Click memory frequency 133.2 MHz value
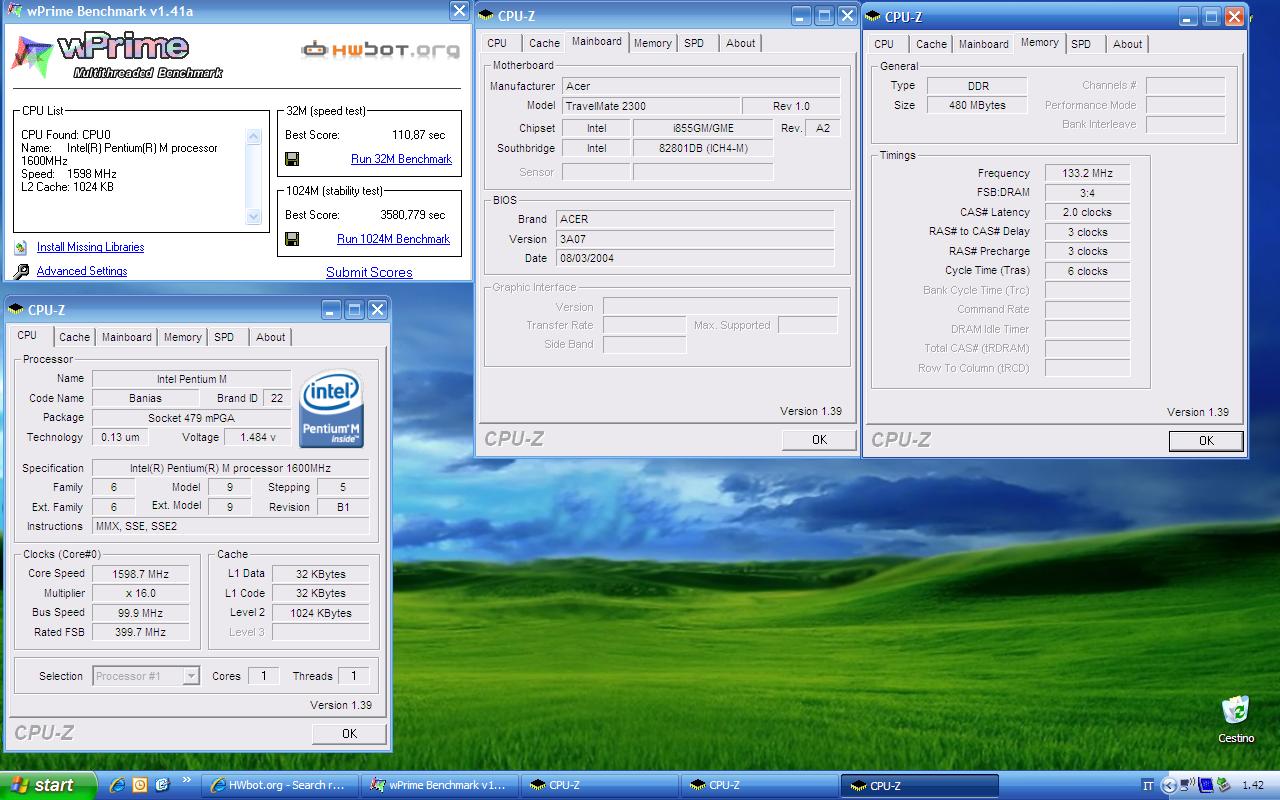This screenshot has height=800, width=1280. tap(1087, 173)
